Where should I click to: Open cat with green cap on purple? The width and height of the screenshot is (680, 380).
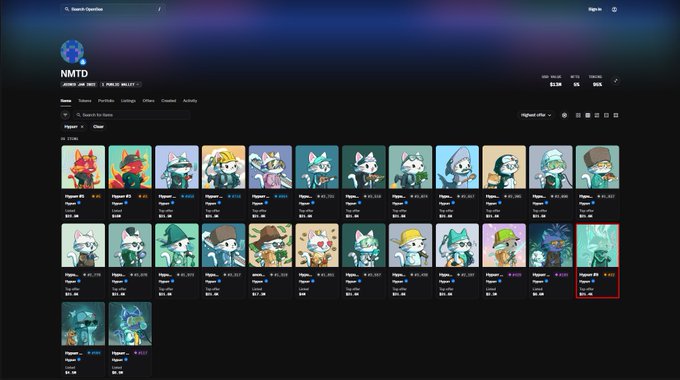(504, 246)
